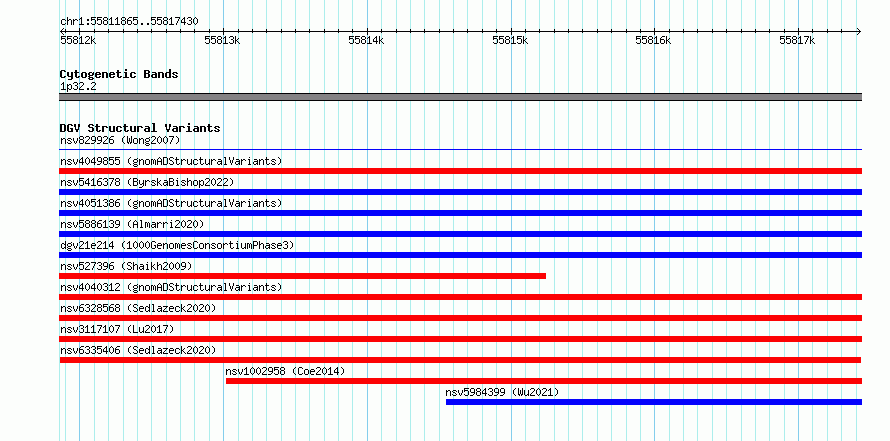
Task: Click the red bar under nsv6328568
Action: click(x=461, y=318)
